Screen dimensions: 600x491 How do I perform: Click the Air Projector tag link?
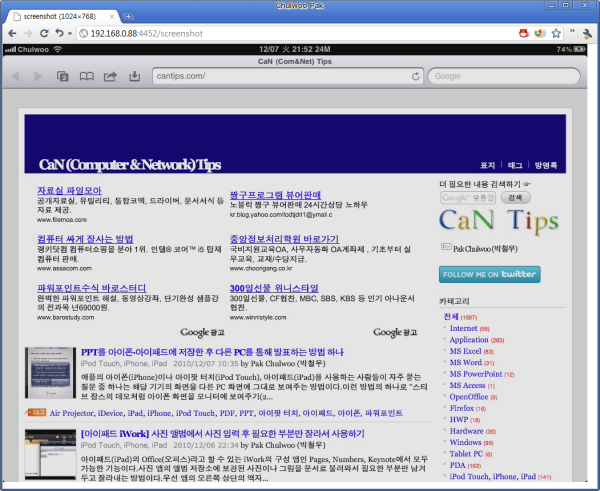click(72, 413)
